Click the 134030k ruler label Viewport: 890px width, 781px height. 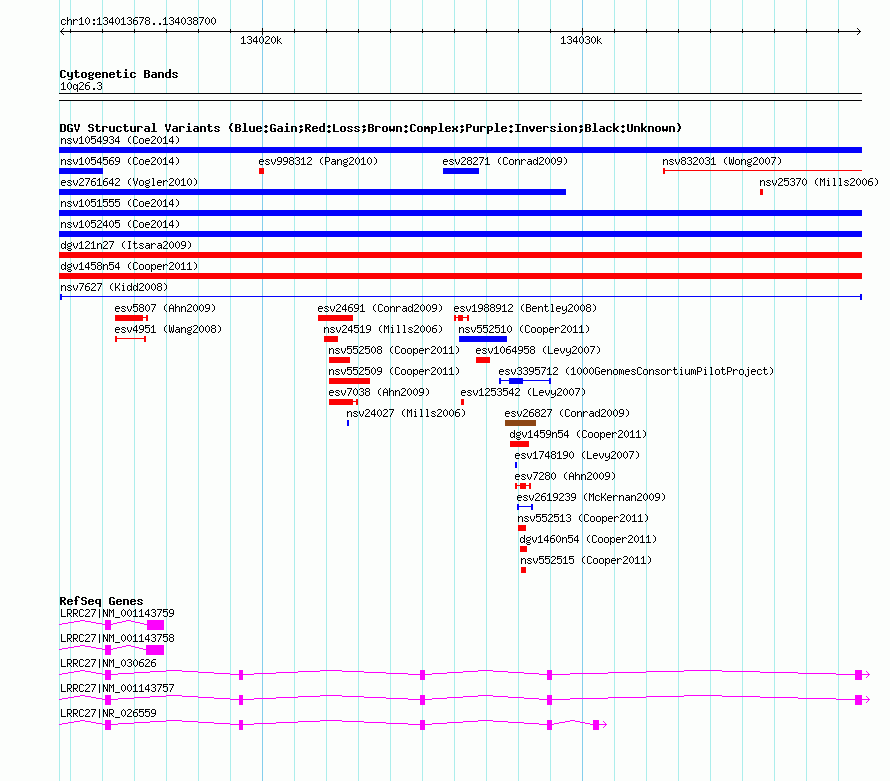581,40
